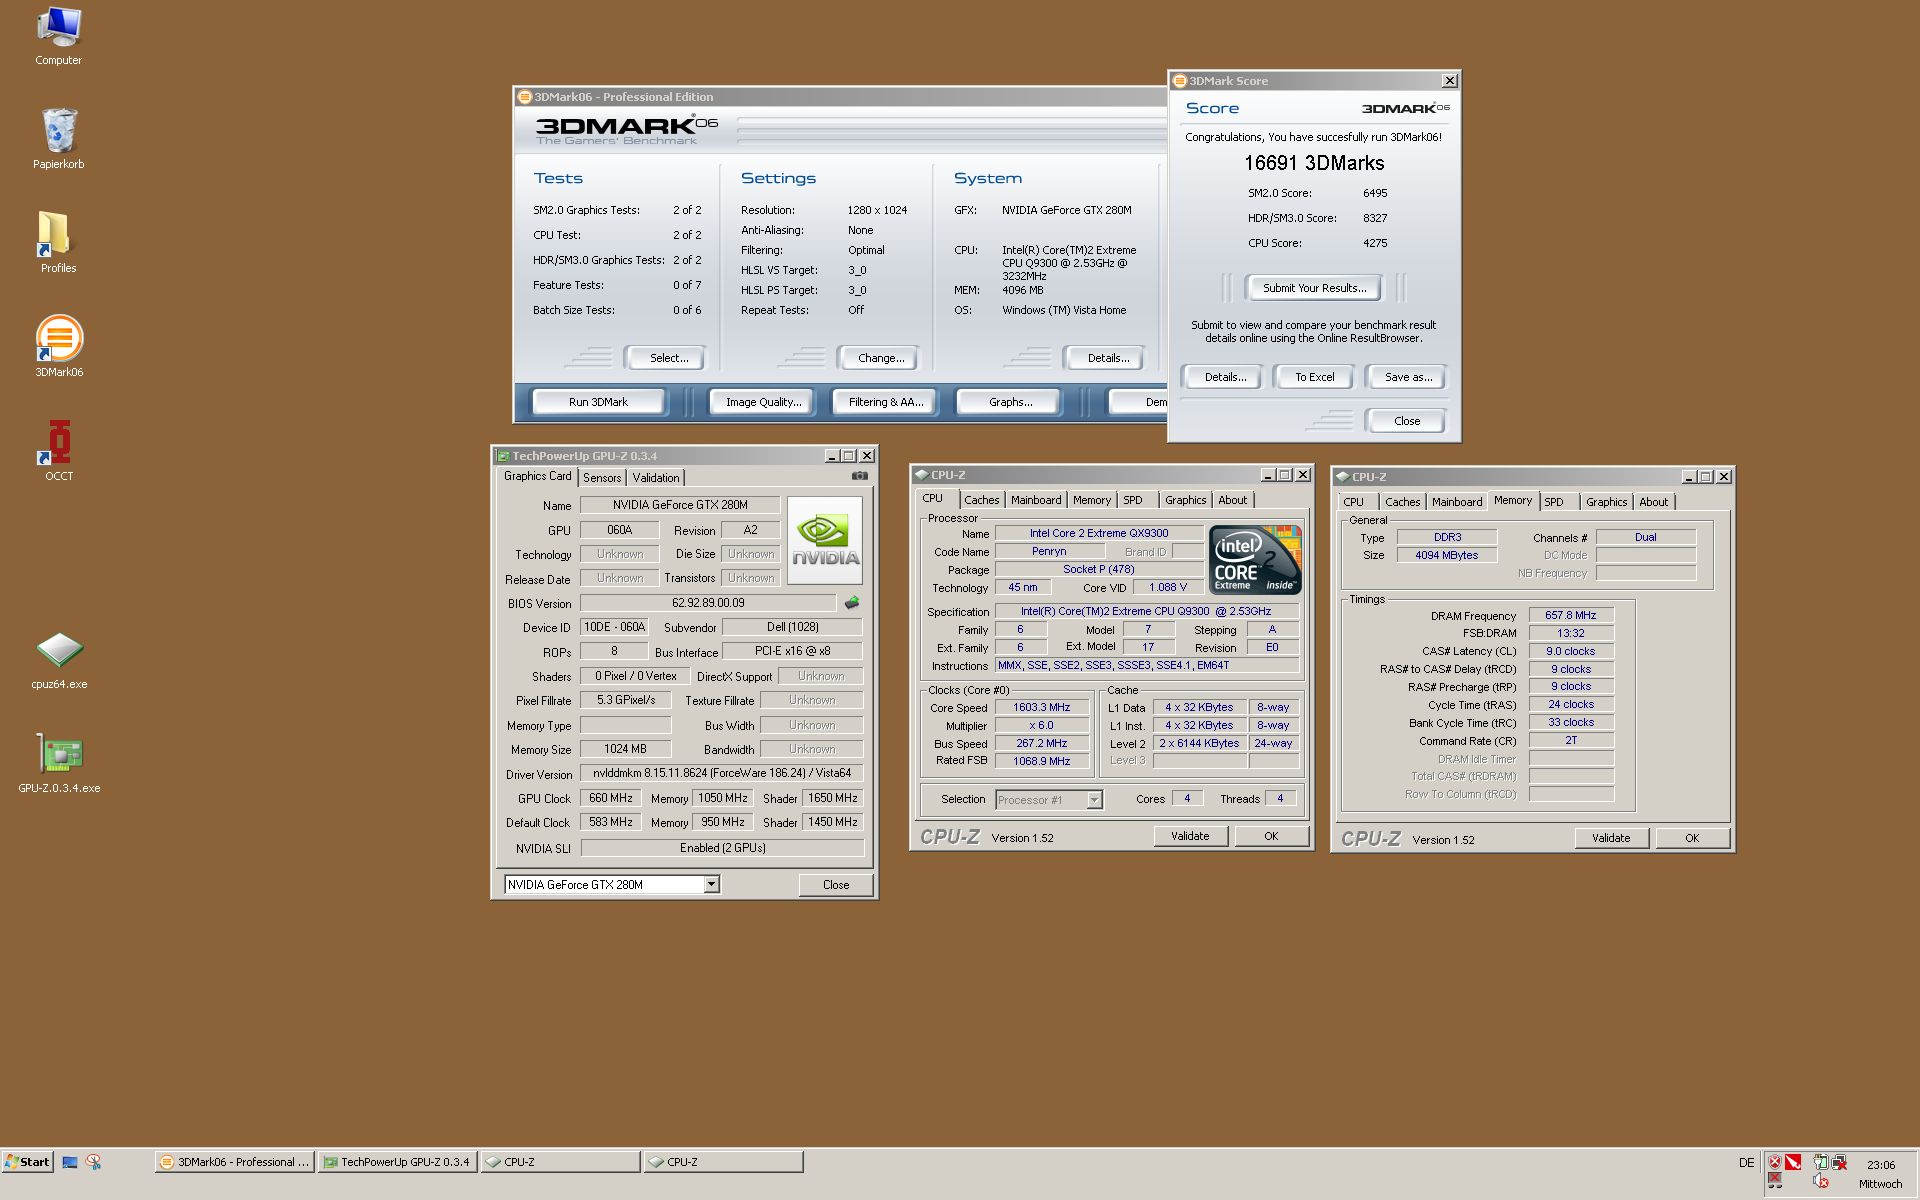
Task: Open the SPD tab in CPU-Z Memory window
Action: (1553, 502)
